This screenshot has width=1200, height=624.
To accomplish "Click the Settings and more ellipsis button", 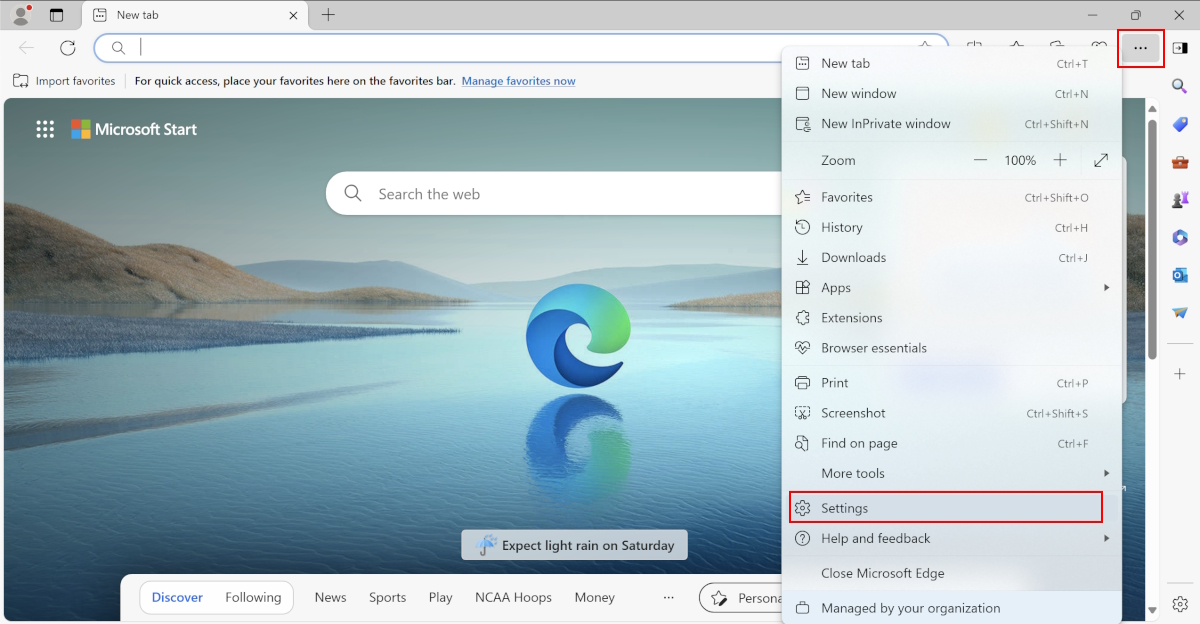I will click(x=1140, y=48).
